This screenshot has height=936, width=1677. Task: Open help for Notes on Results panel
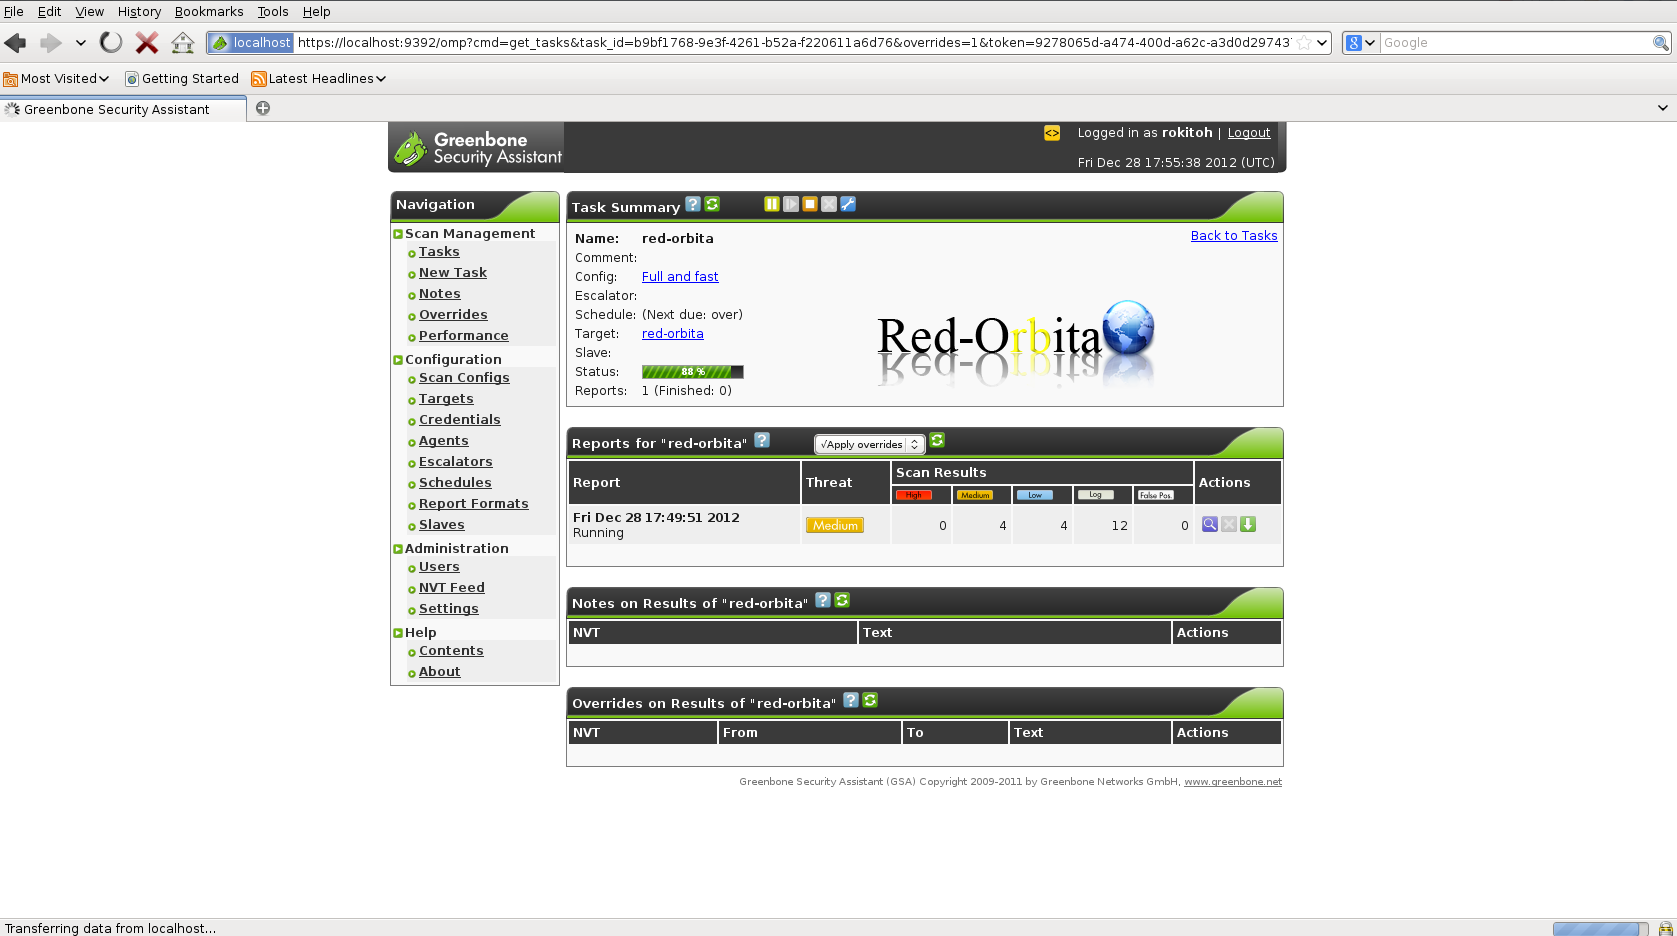pos(823,600)
